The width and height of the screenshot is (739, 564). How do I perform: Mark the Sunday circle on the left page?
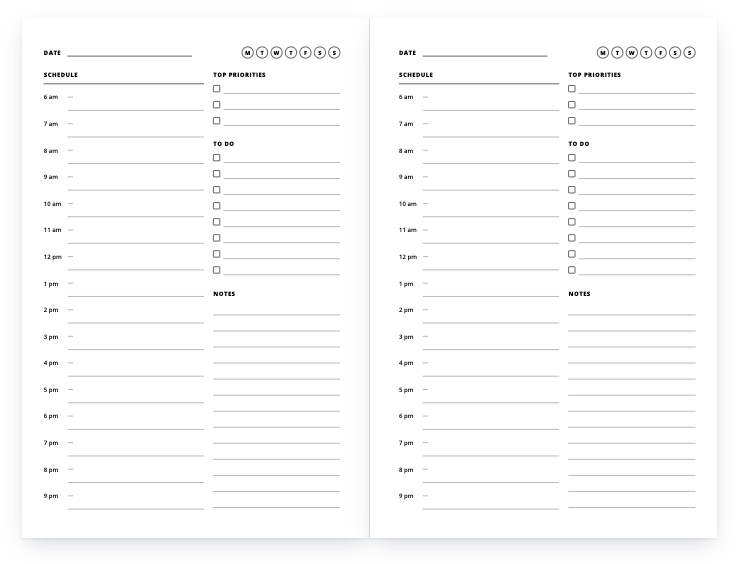334,53
